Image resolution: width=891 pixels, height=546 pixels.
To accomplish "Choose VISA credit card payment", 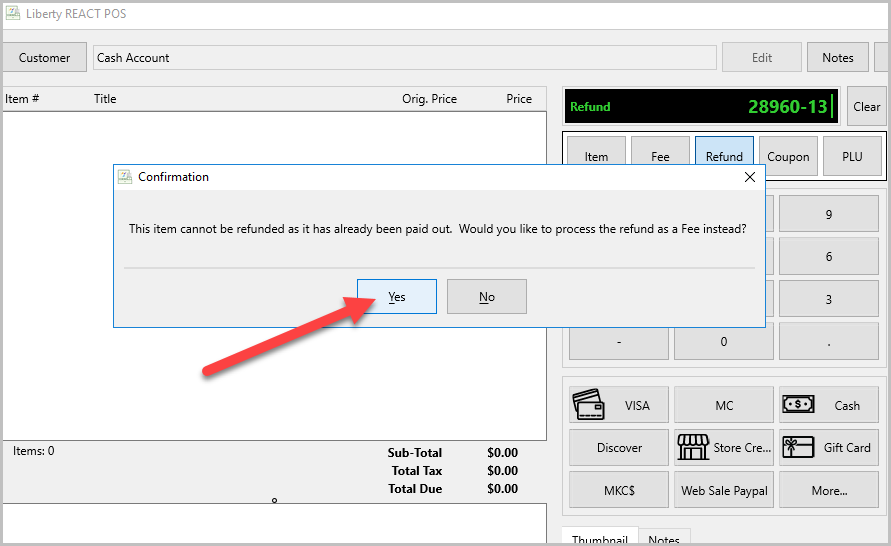I will coord(619,405).
